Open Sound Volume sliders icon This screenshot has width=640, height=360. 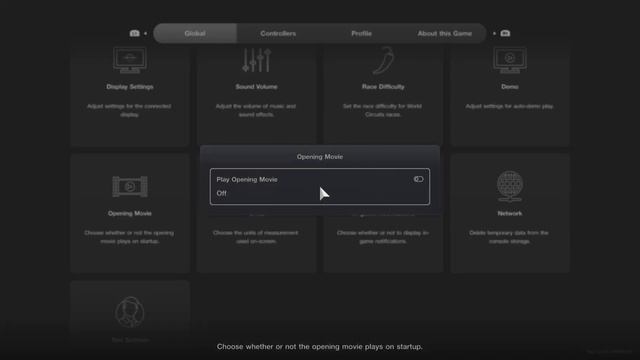coord(256,60)
